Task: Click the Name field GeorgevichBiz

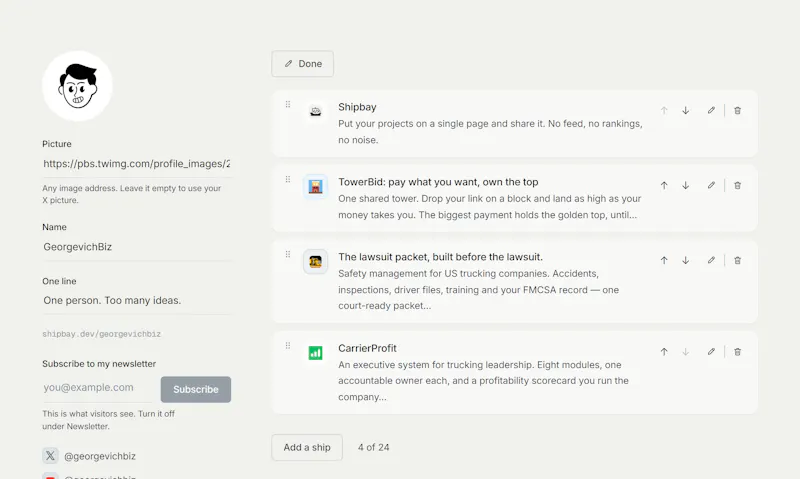Action: point(137,247)
